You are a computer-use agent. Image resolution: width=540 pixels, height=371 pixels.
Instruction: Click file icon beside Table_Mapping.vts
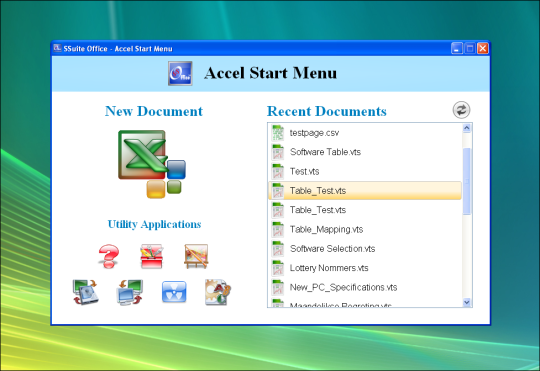coord(278,229)
